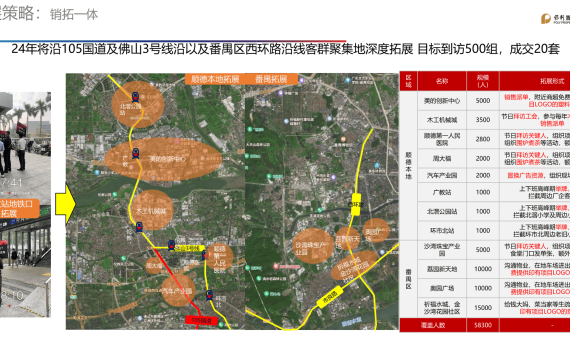Click the 3500 scale value

(483, 120)
